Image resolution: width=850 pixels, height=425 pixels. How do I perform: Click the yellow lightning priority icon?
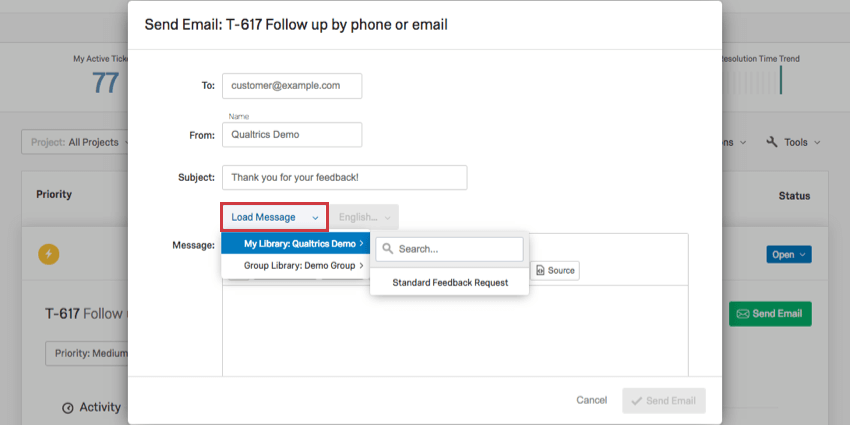pos(48,254)
